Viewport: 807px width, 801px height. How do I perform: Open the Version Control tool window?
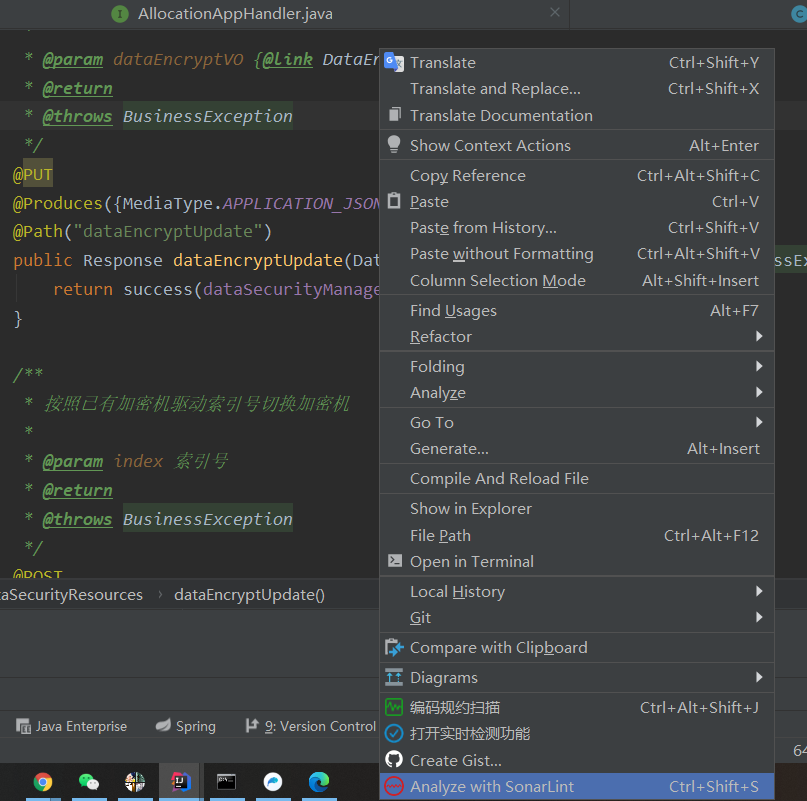tap(311, 727)
